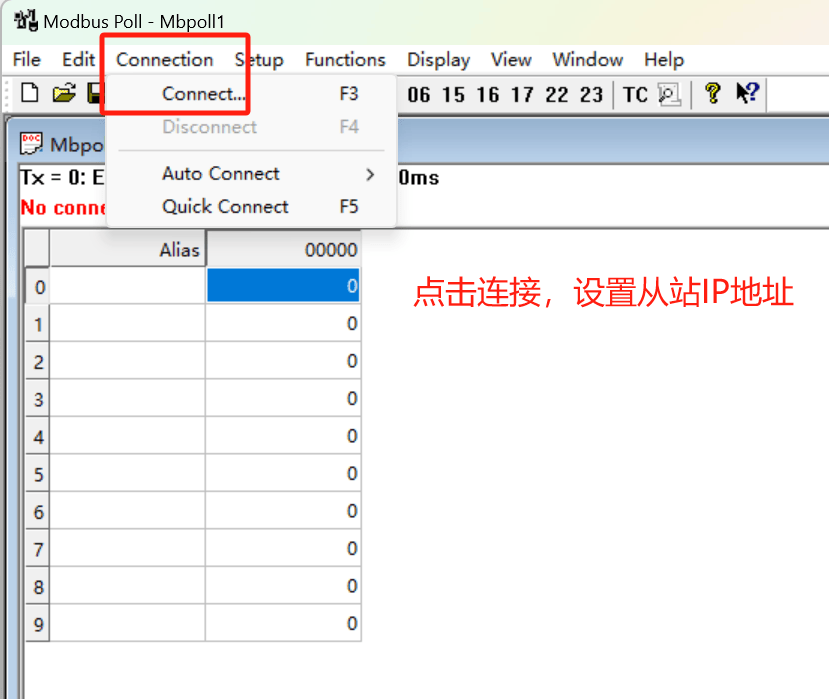
Task: Select the value cell in row 5
Action: point(283,473)
